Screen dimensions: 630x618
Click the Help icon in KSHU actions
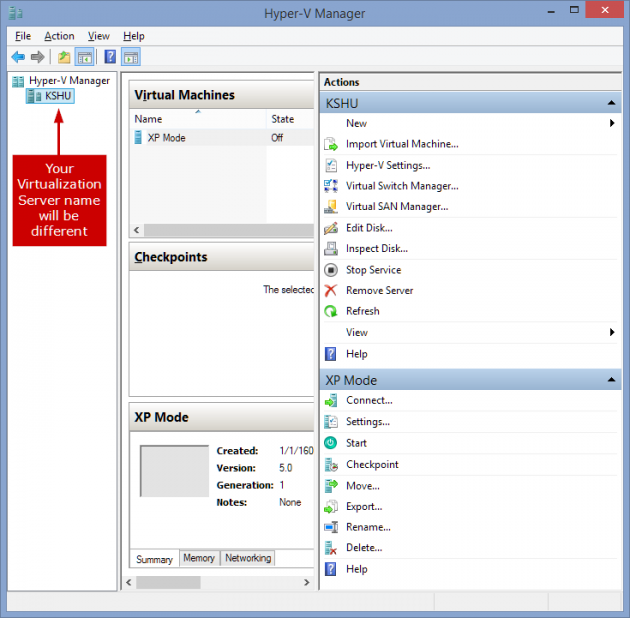click(330, 354)
